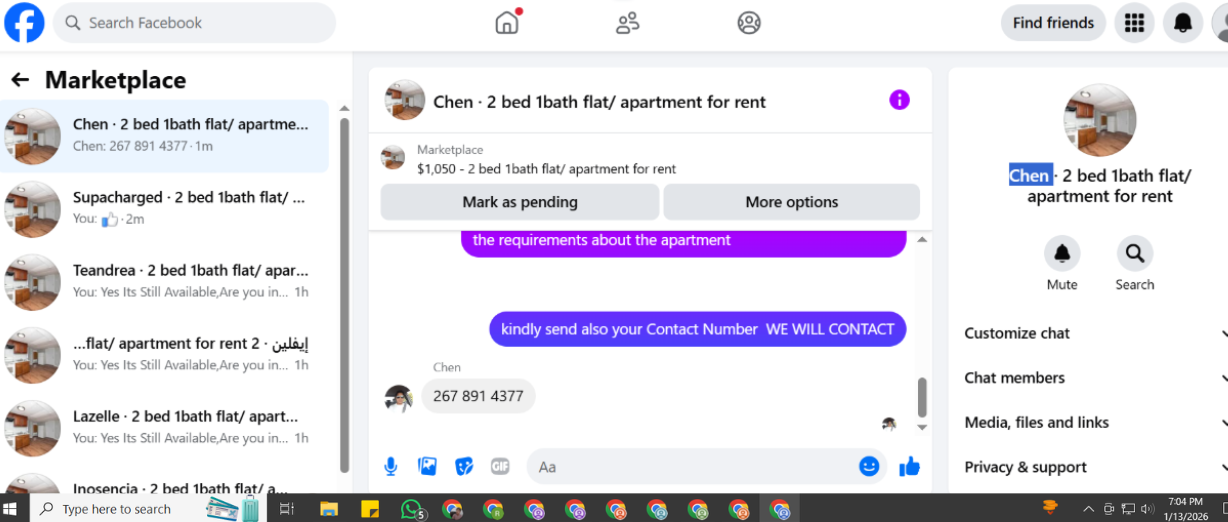1228x522 pixels.
Task: Attach a photo with the image icon
Action: tap(427, 466)
